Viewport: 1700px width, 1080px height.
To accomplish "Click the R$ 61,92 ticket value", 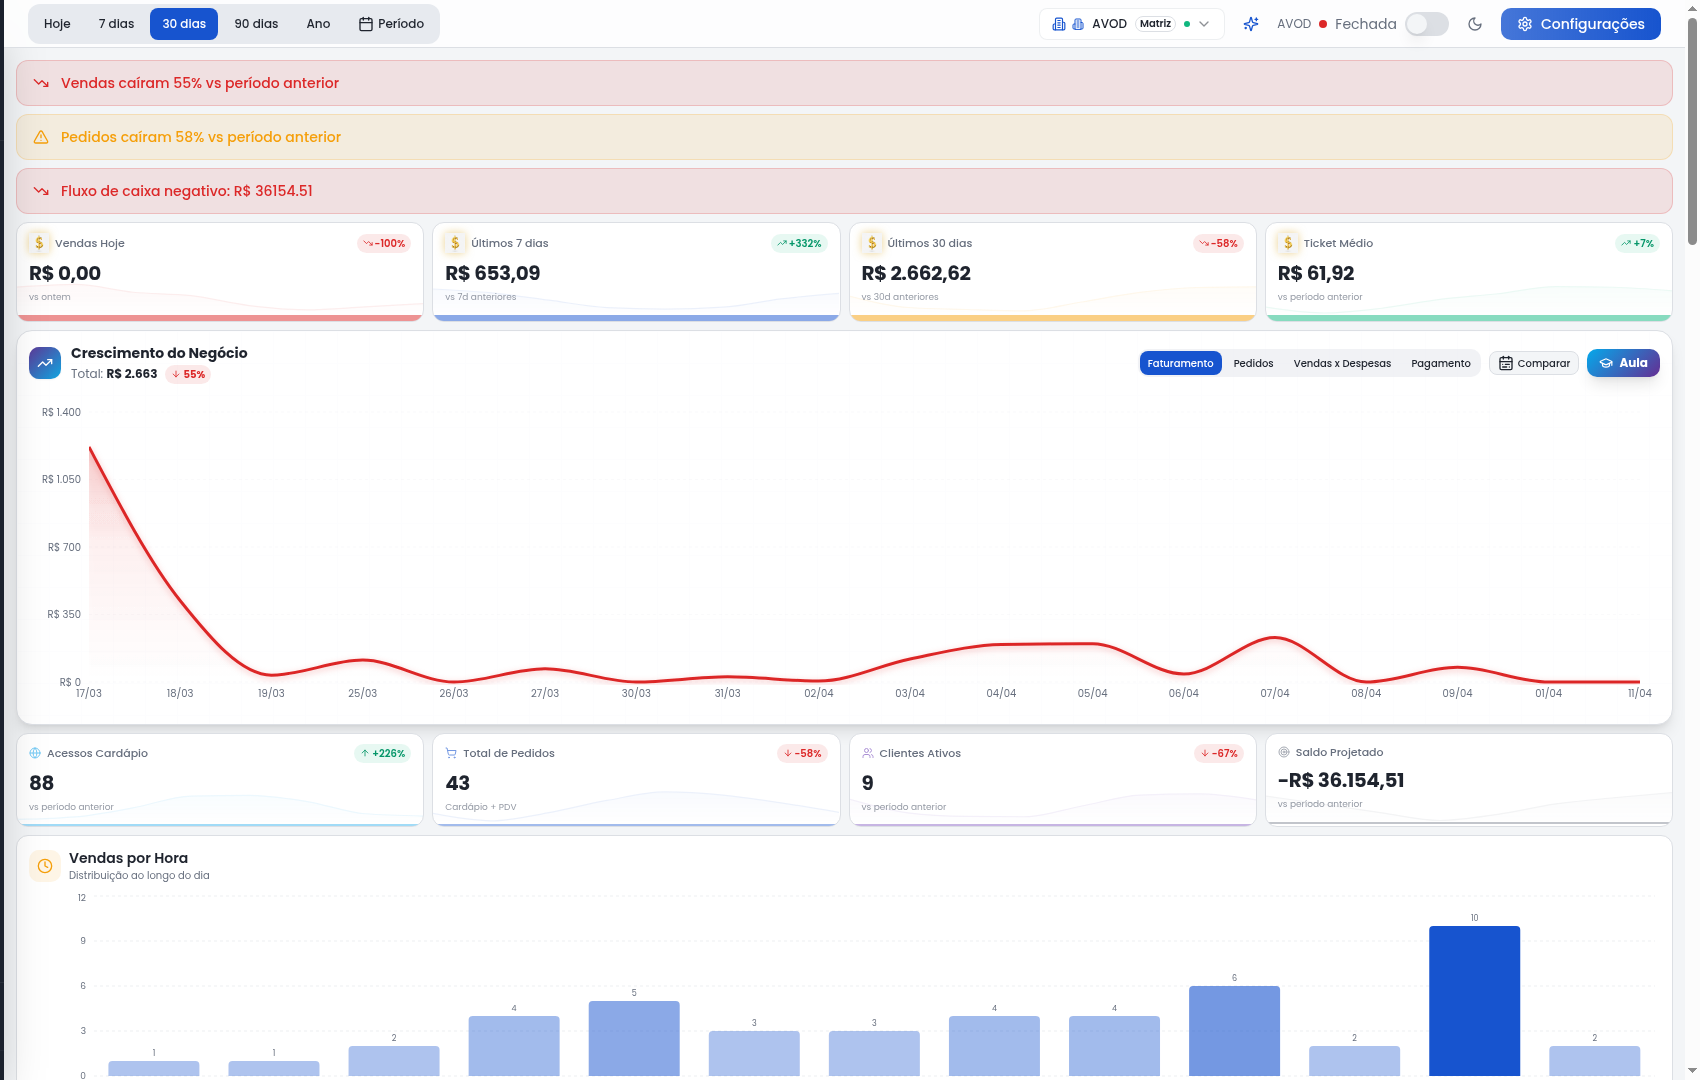I will (x=1316, y=273).
